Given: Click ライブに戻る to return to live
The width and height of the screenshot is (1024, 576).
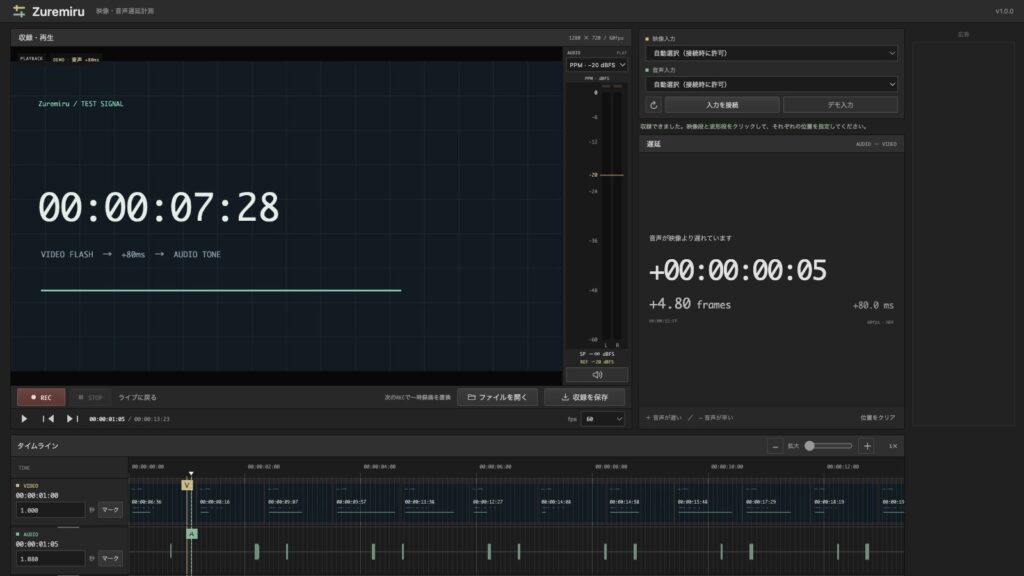Looking at the screenshot, I should tap(137, 397).
